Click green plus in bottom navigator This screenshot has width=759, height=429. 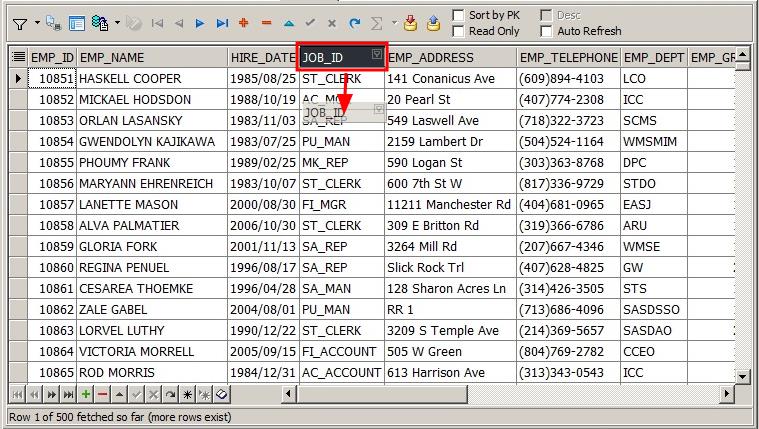tap(86, 394)
